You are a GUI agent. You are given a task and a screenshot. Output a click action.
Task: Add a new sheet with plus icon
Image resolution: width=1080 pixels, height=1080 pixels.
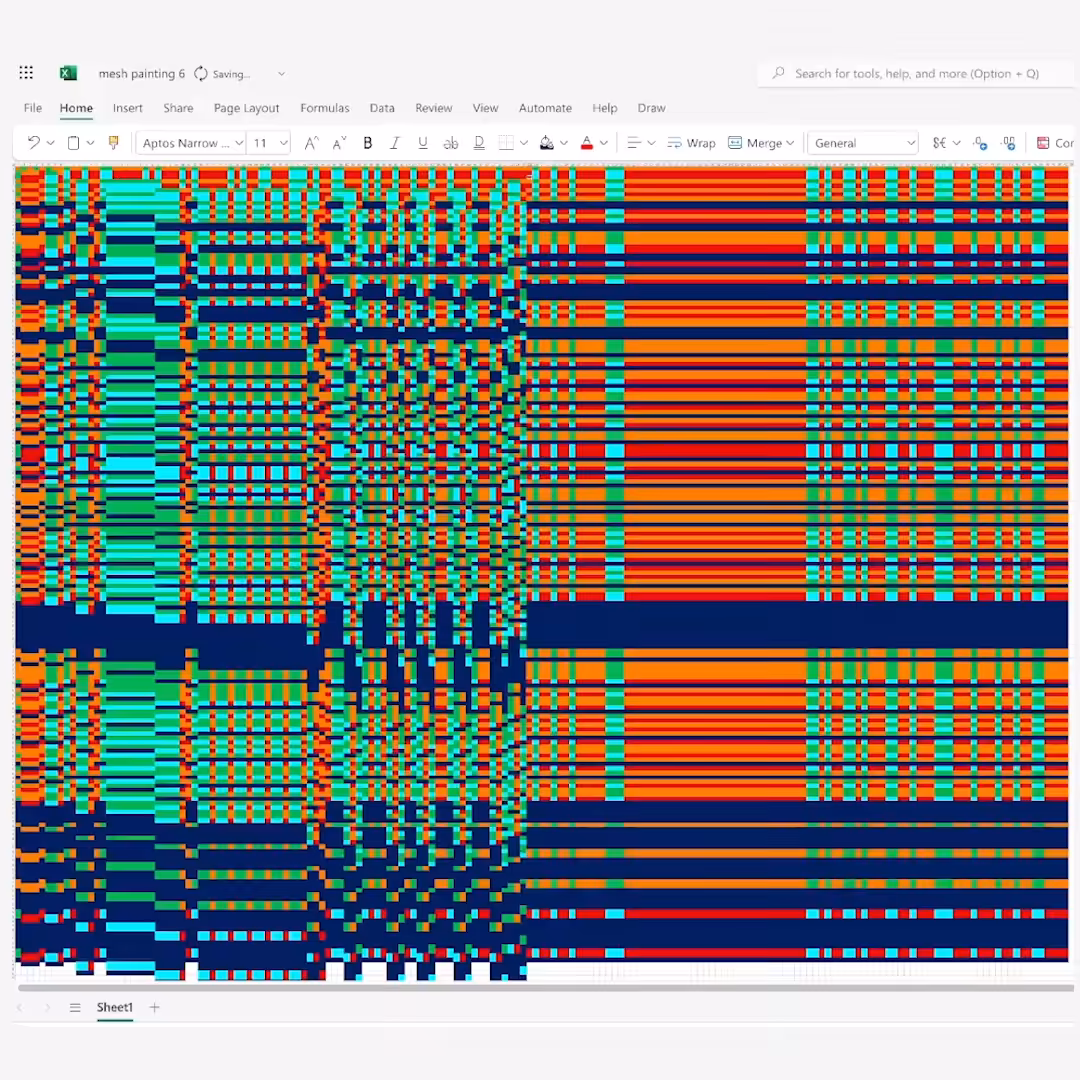pos(154,1008)
